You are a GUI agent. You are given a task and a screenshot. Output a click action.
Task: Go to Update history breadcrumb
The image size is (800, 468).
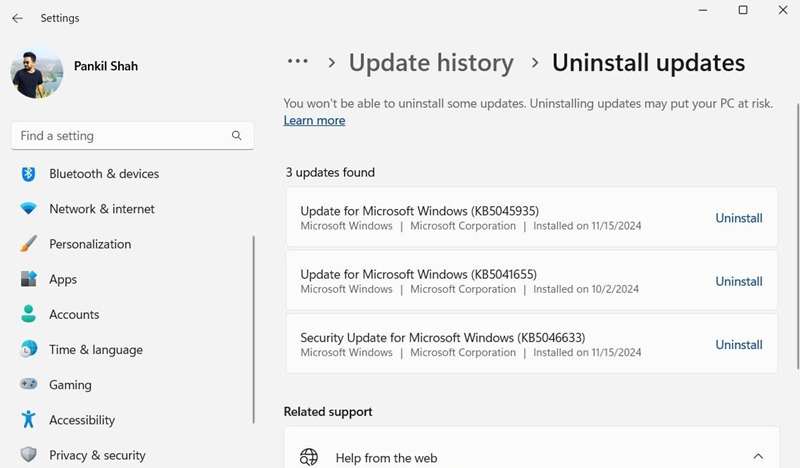click(x=431, y=63)
